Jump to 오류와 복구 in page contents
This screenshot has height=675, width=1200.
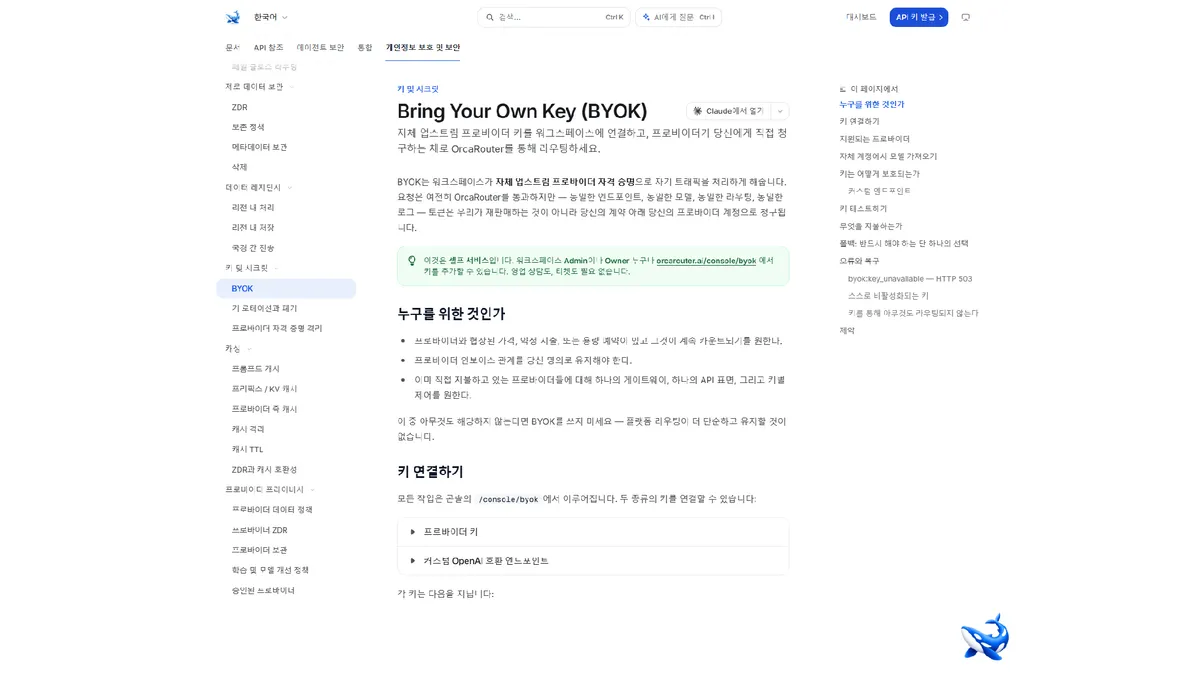[x=859, y=260]
